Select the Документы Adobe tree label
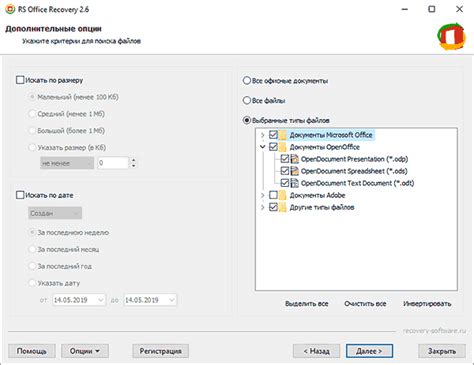This screenshot has height=365, width=474. coord(317,195)
